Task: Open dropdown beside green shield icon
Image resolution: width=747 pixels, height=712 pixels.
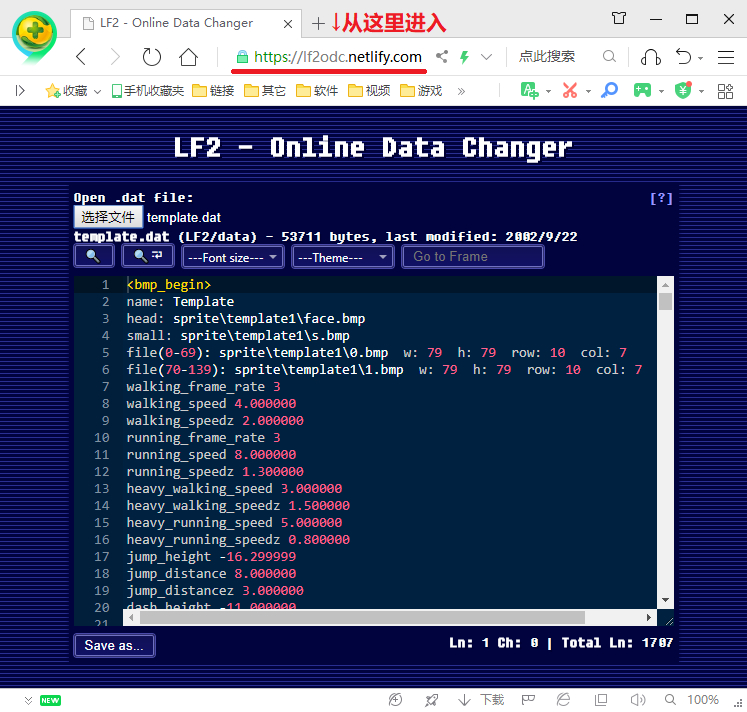Action: point(701,91)
